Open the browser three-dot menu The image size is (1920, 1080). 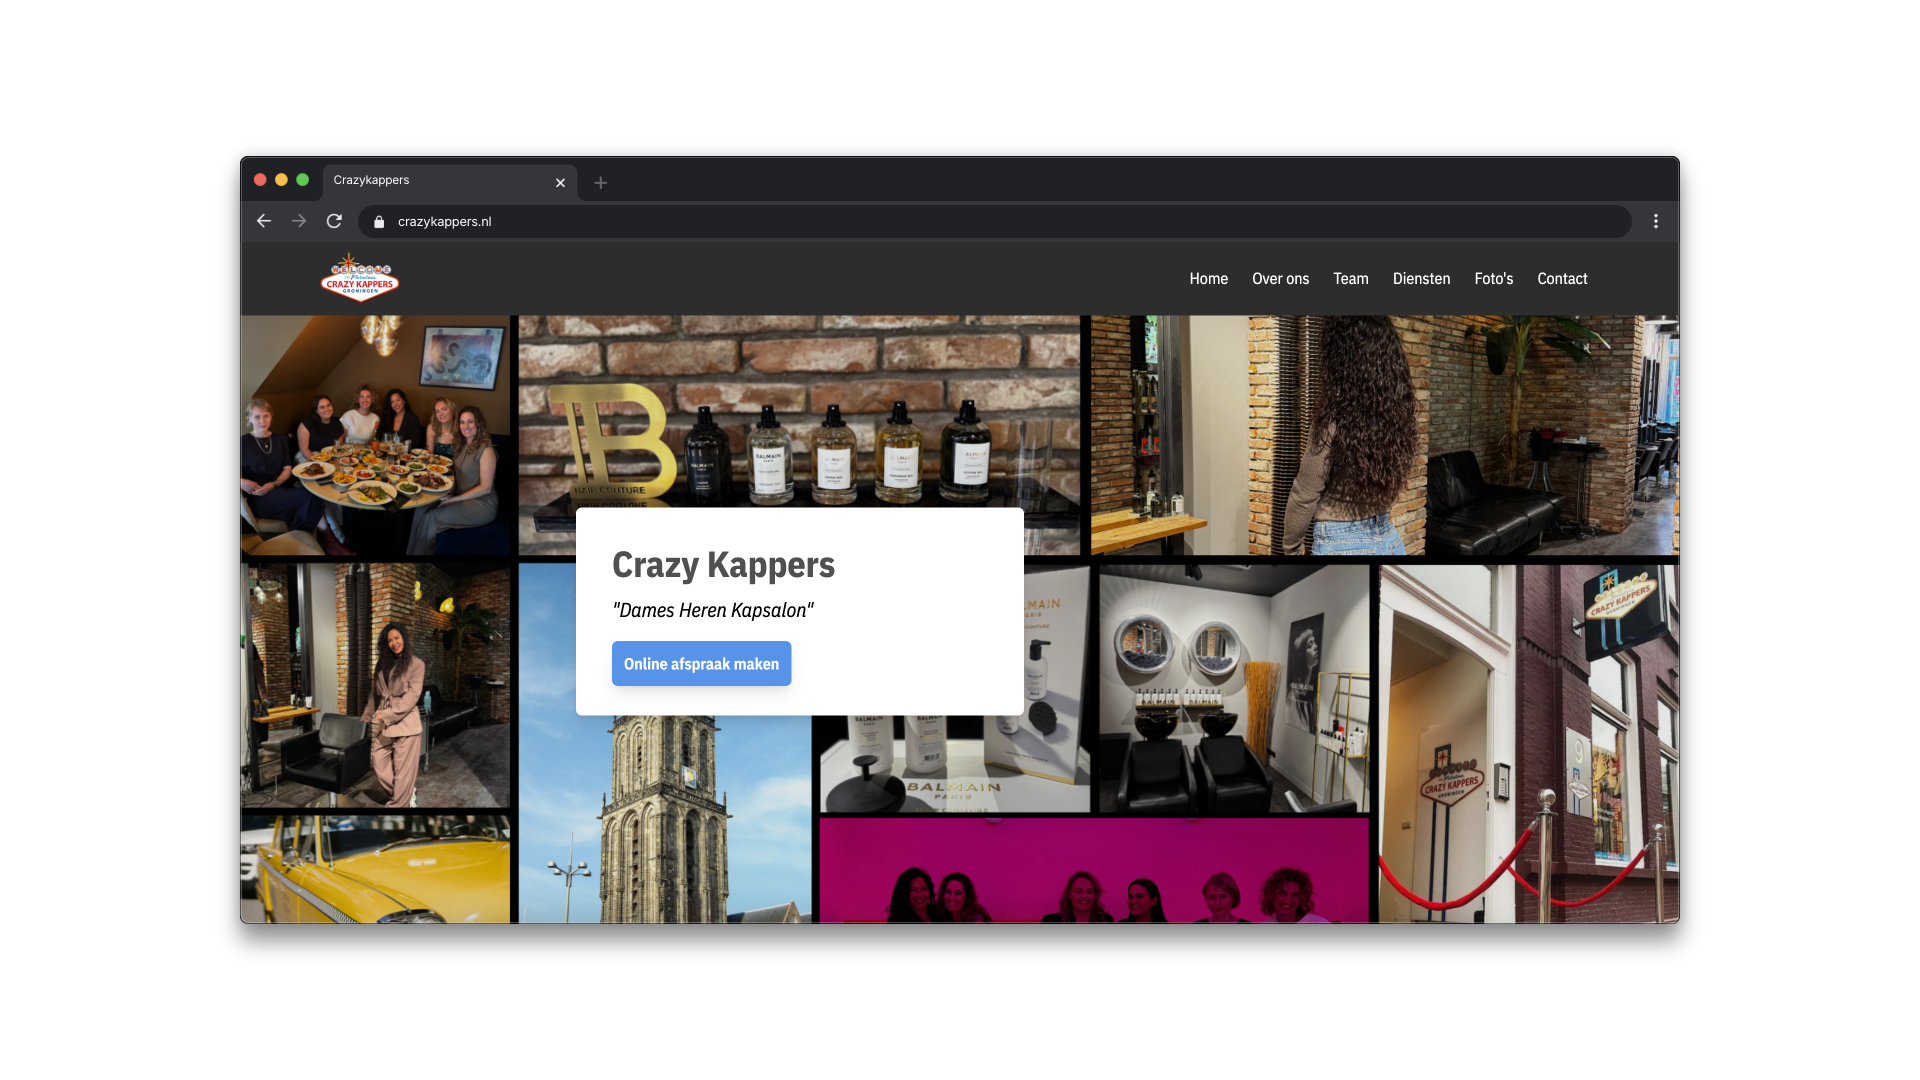[1655, 221]
